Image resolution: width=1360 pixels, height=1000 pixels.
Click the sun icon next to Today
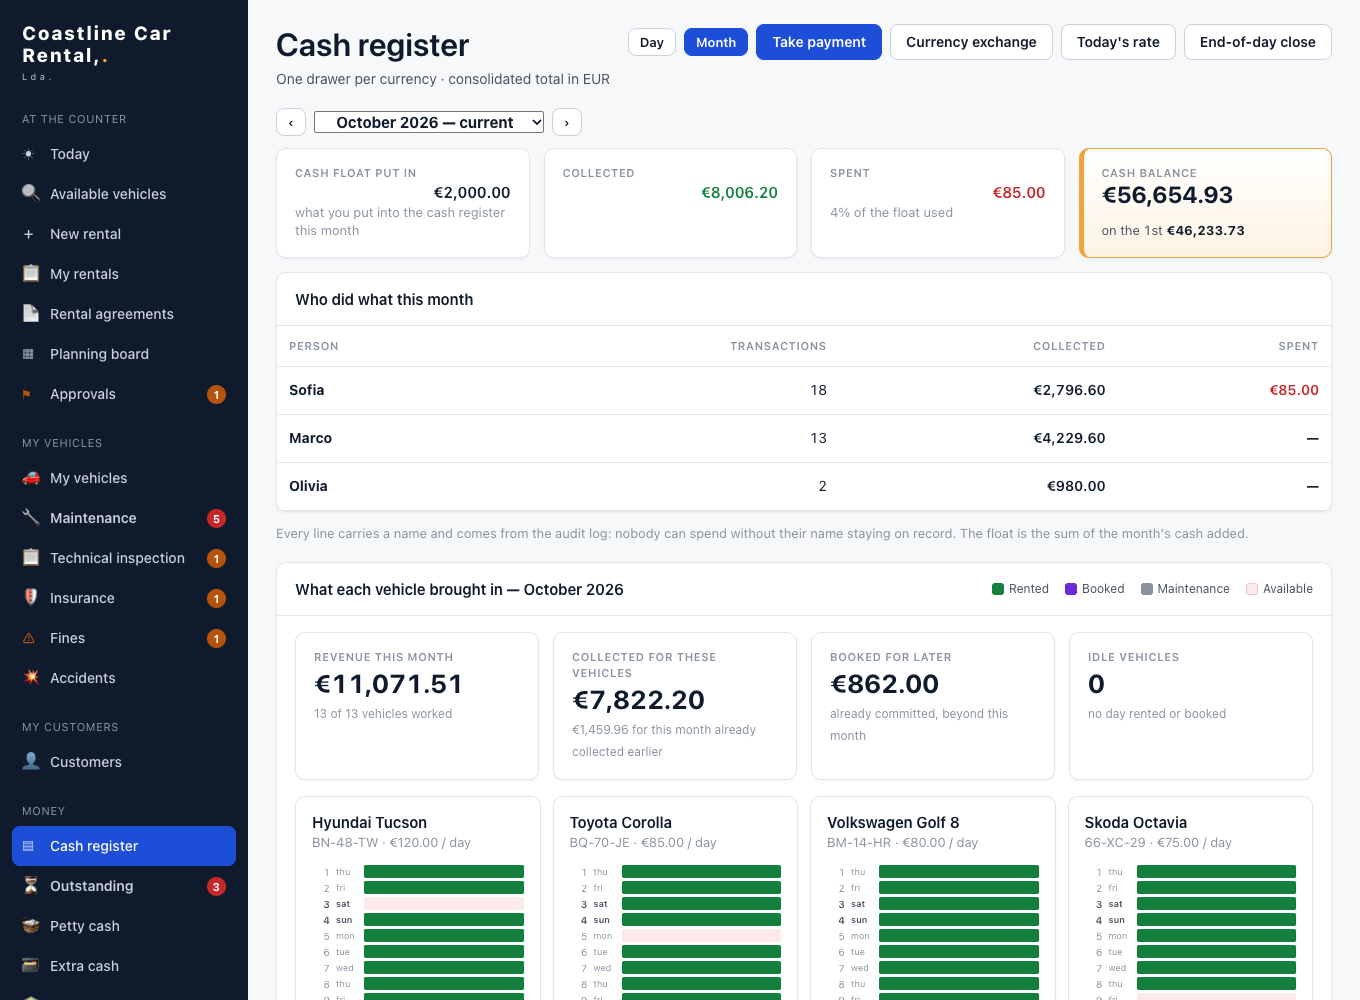coord(30,154)
